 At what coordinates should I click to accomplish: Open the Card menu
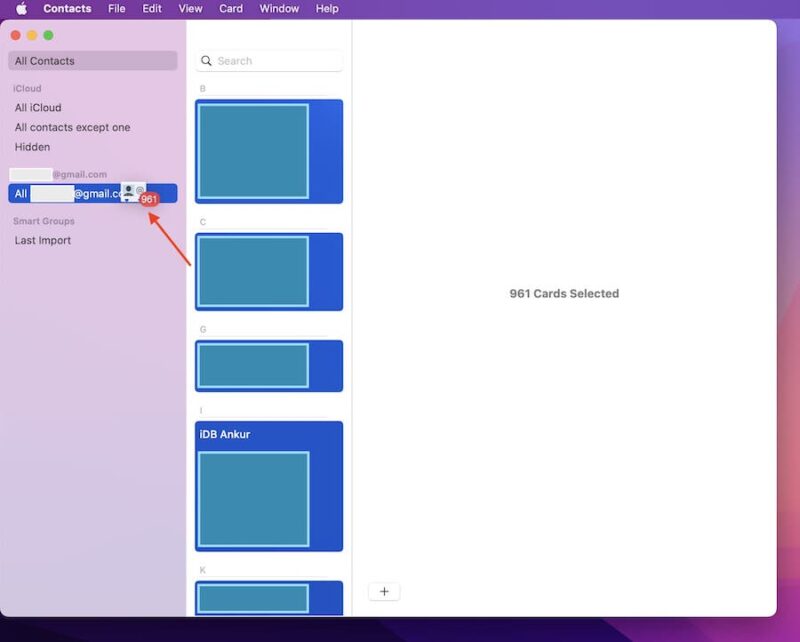click(230, 8)
